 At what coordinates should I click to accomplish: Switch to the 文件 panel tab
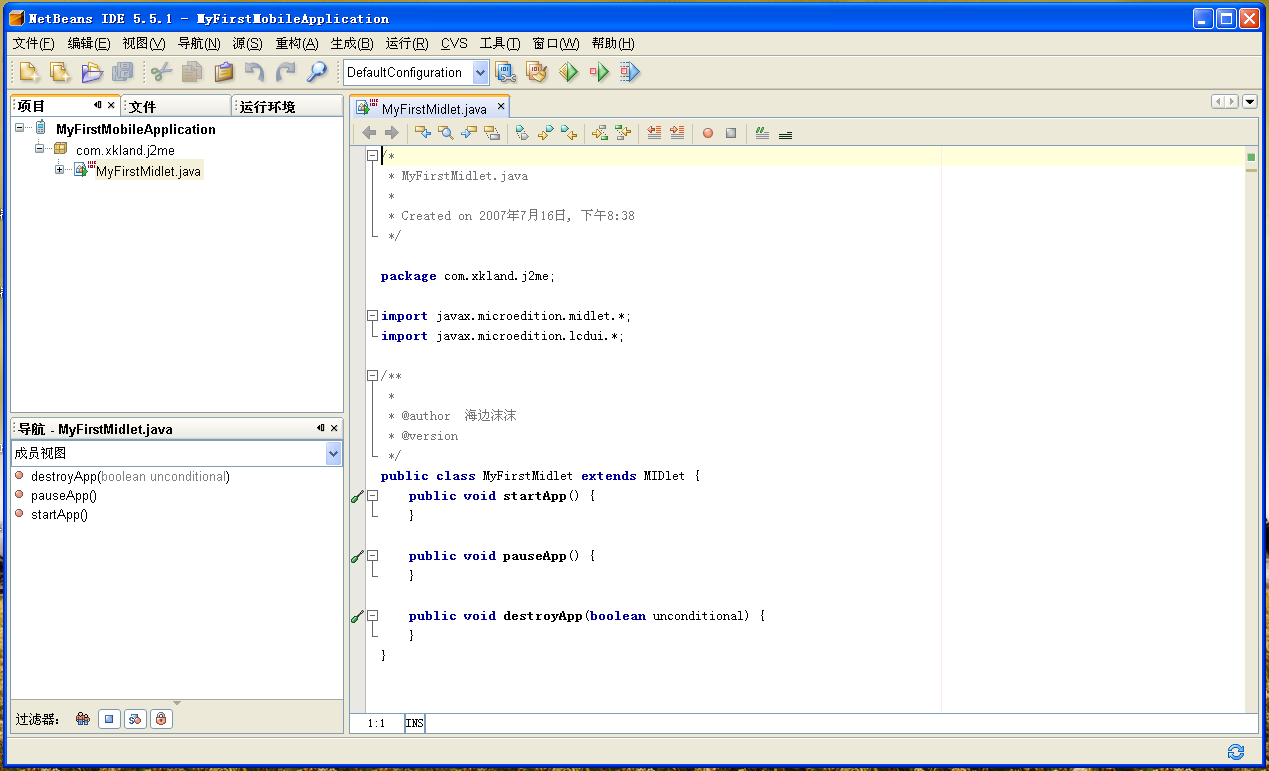click(176, 106)
